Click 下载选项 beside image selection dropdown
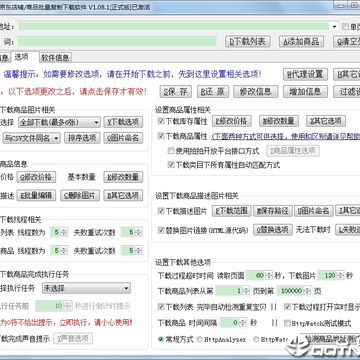 123,122
